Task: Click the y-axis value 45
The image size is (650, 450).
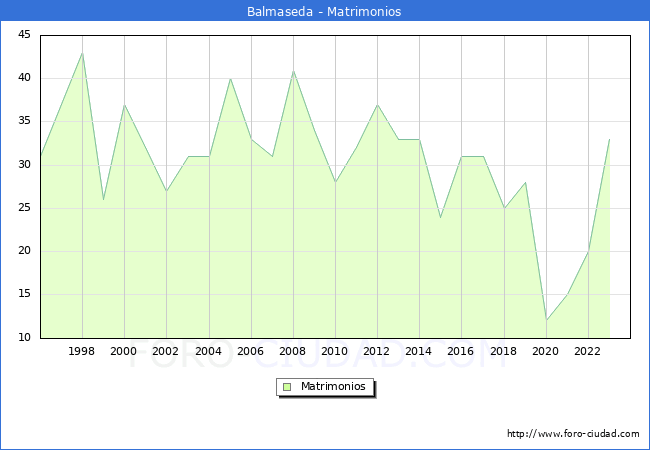Action: [24, 34]
